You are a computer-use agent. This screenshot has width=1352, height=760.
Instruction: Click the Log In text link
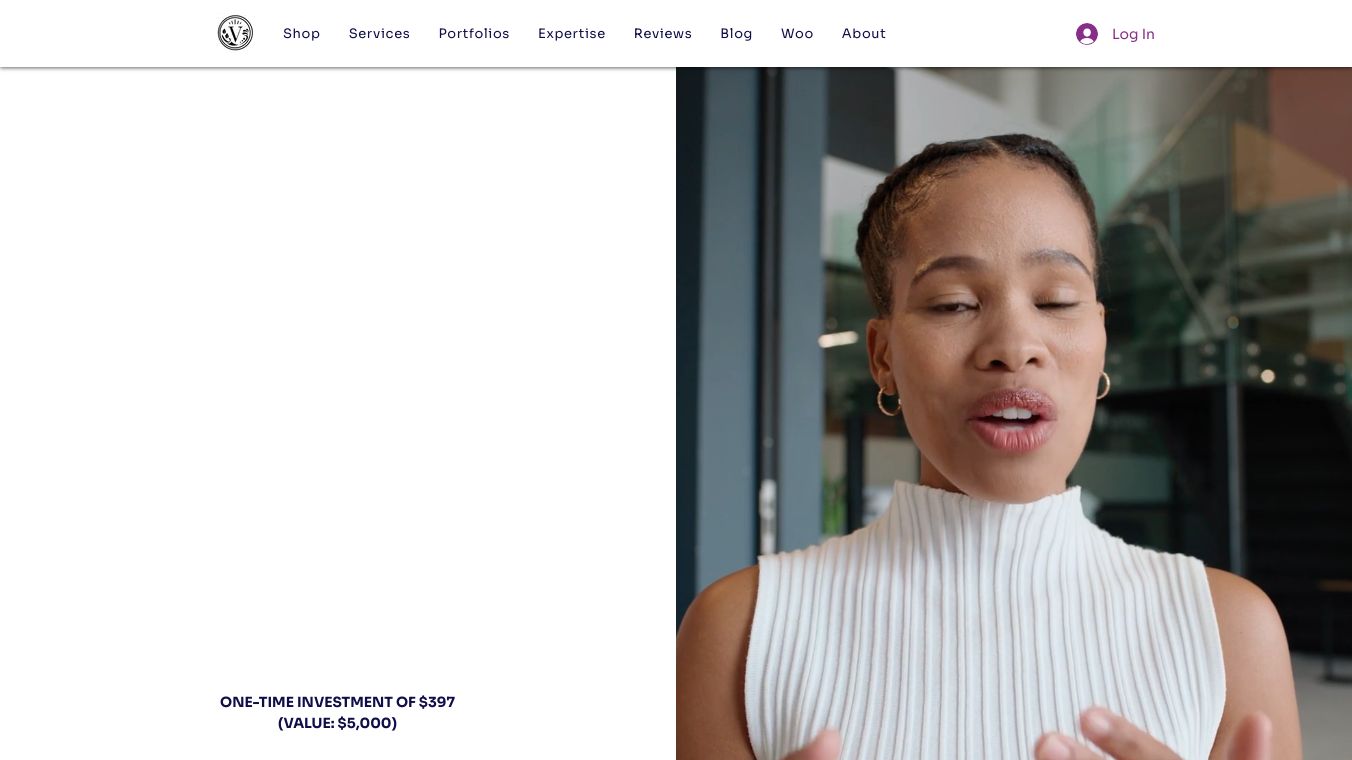pos(1133,34)
